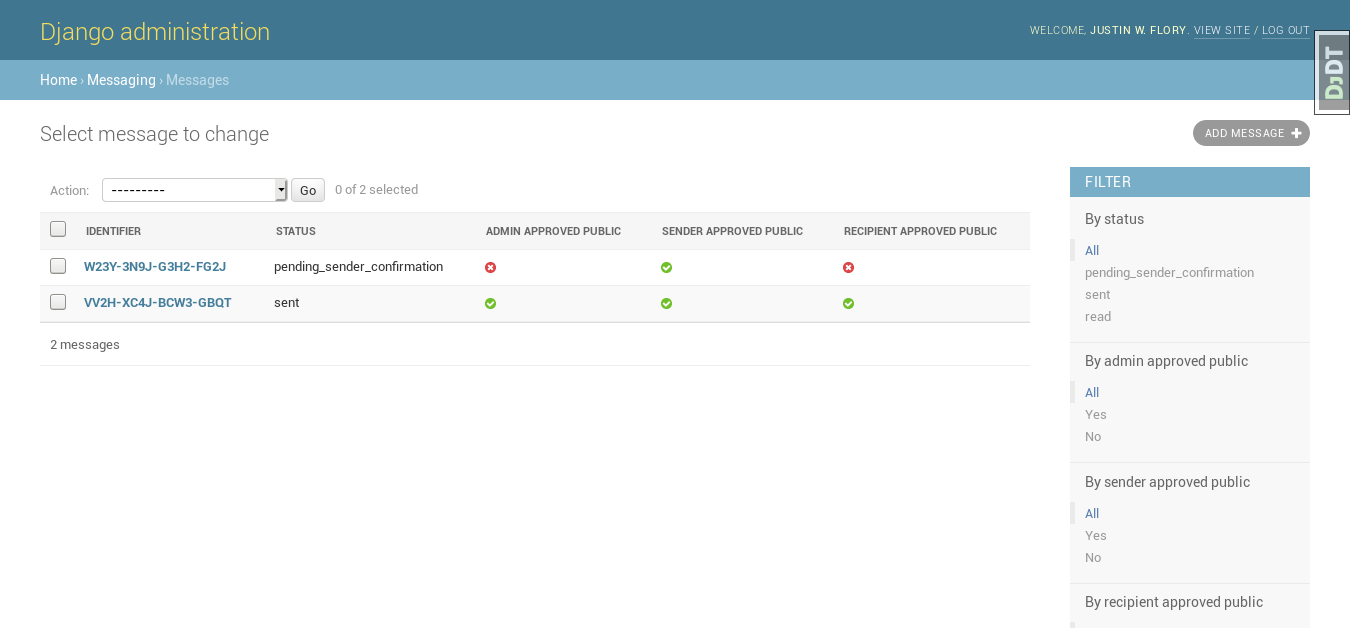Viewport: 1350px width, 628px height.
Task: Click the View Site link
Action: coord(1222,31)
